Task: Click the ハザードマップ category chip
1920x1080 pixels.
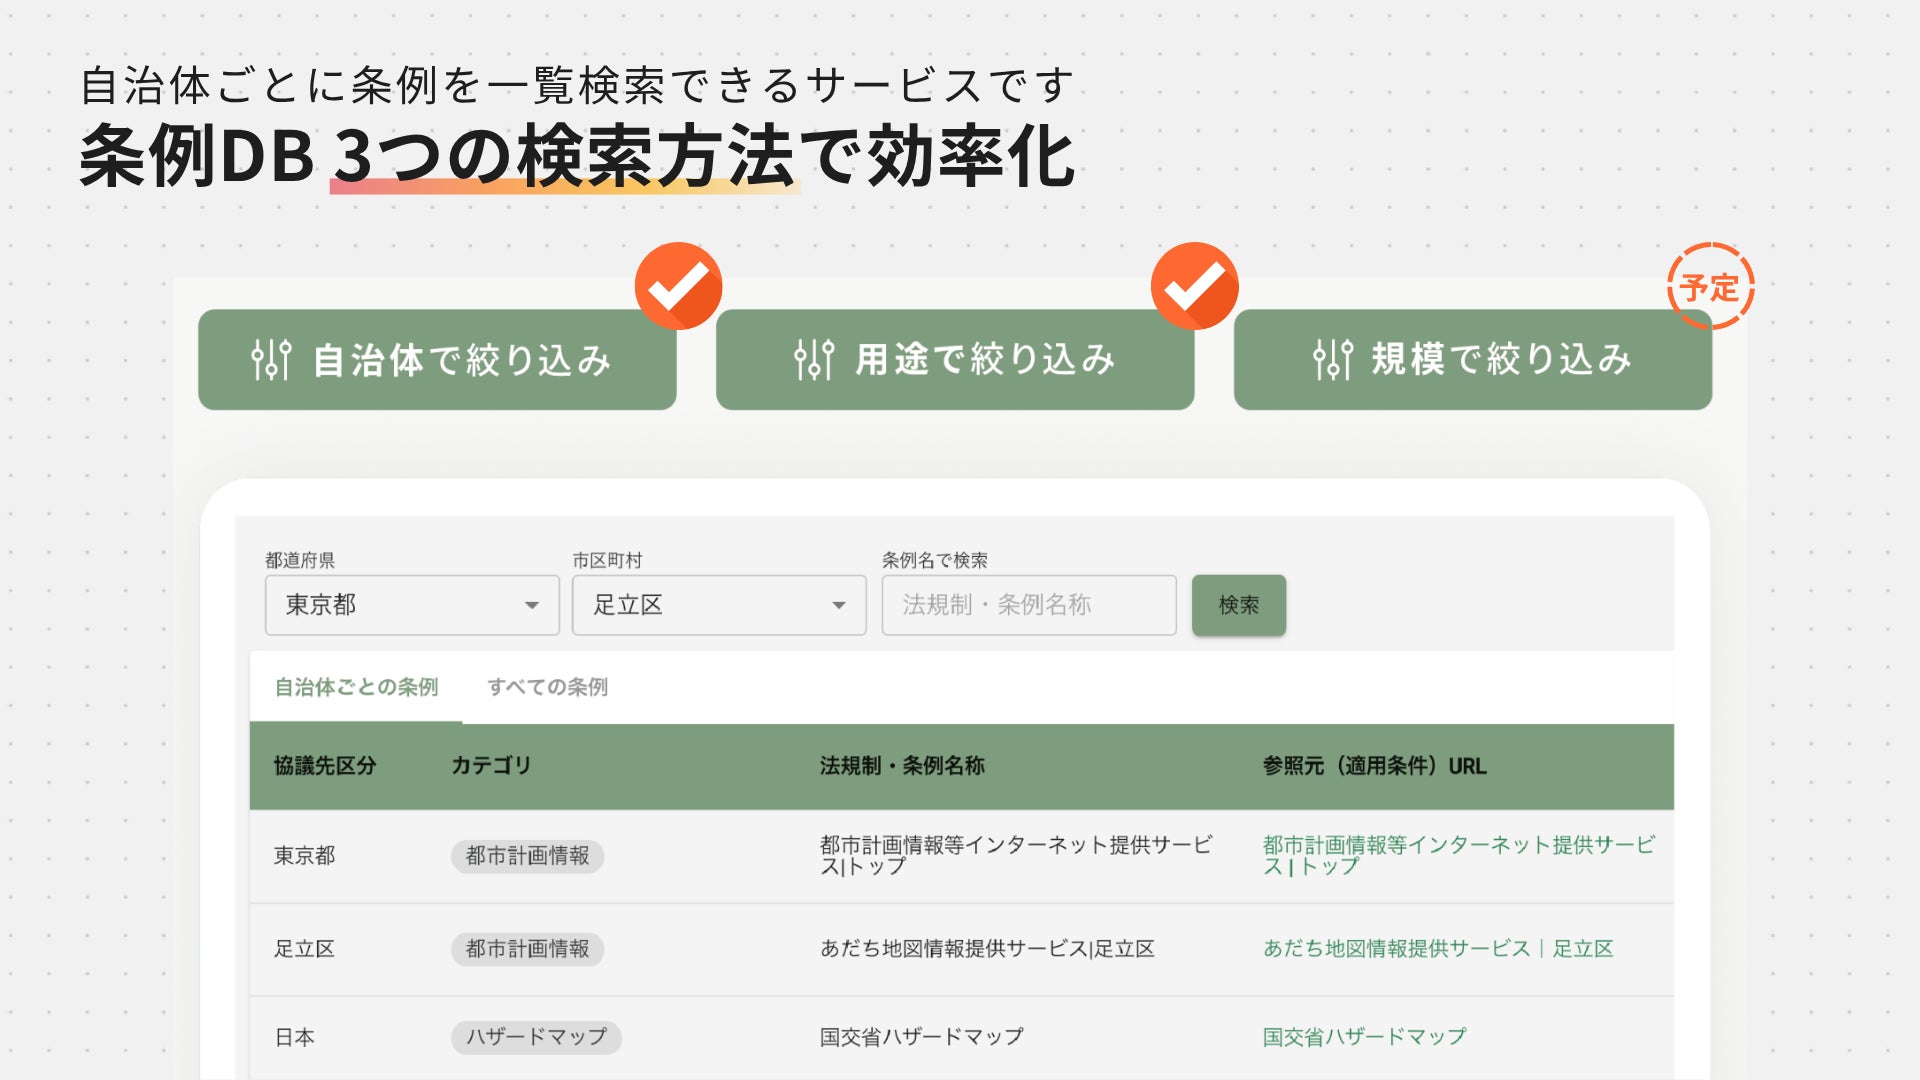Action: point(536,1037)
